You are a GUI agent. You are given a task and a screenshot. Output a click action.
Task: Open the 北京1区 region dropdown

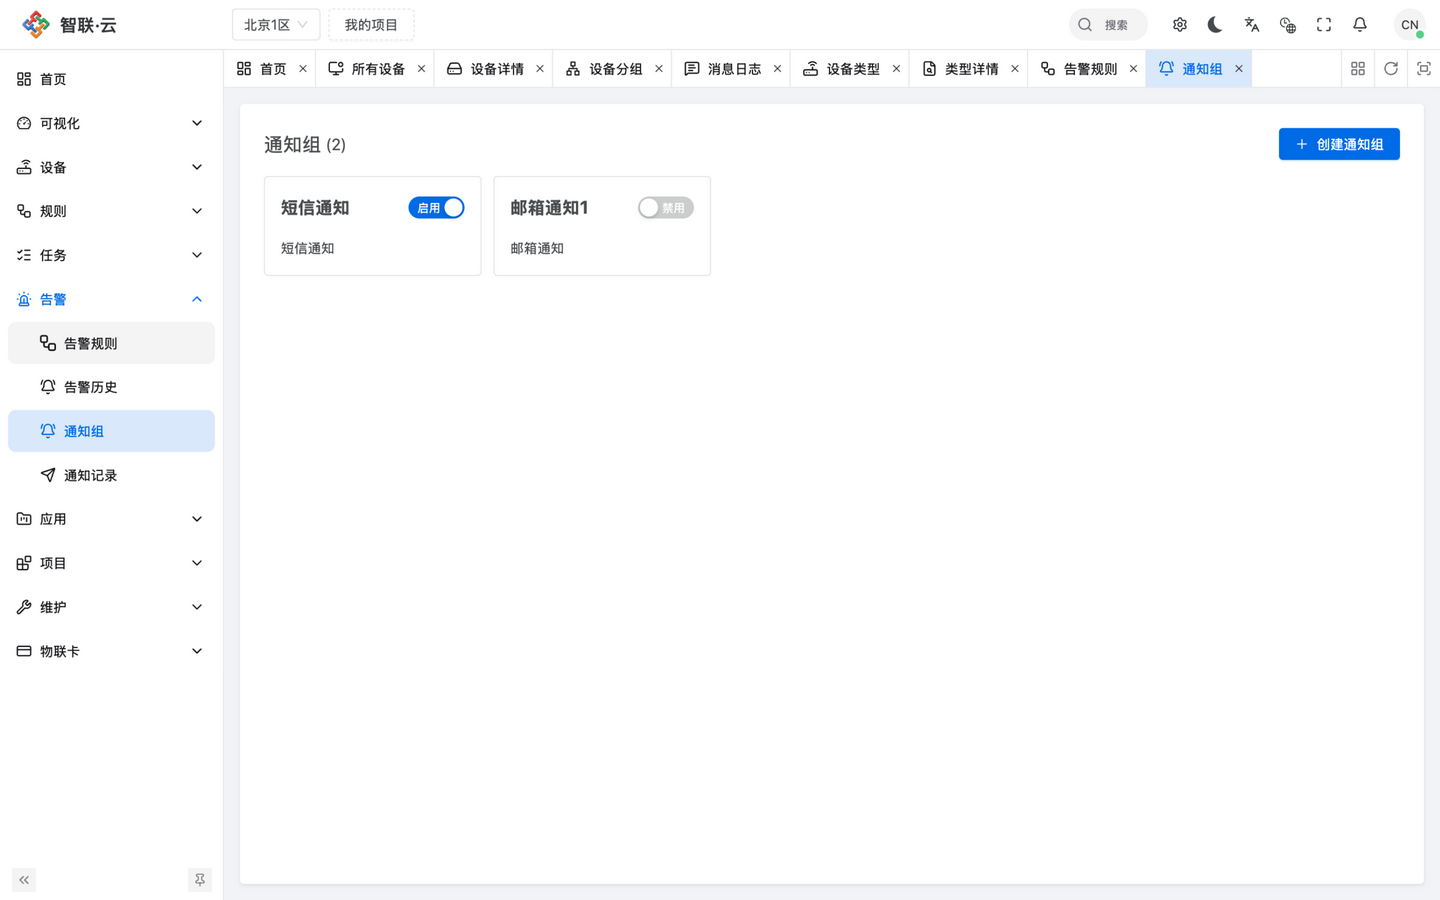point(276,25)
